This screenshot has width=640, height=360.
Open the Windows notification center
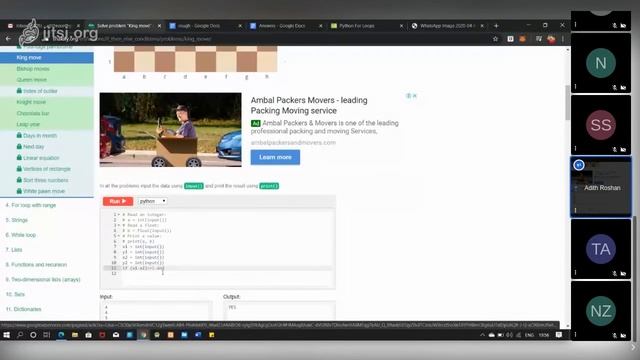click(559, 335)
